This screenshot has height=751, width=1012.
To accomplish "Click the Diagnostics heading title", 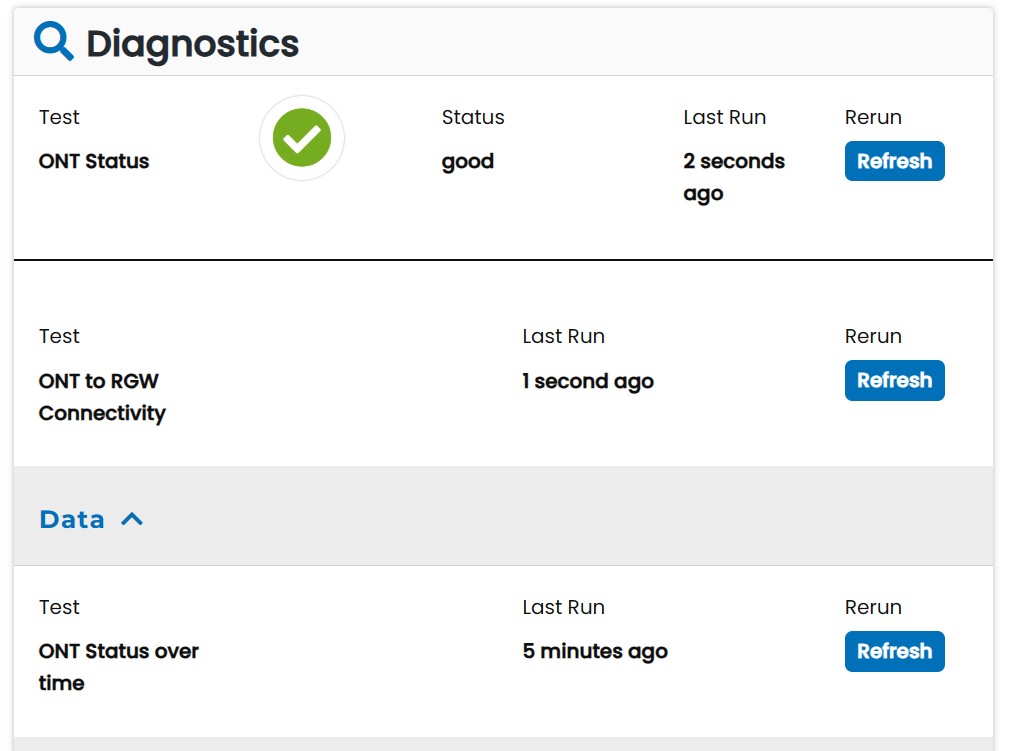I will (x=192, y=44).
